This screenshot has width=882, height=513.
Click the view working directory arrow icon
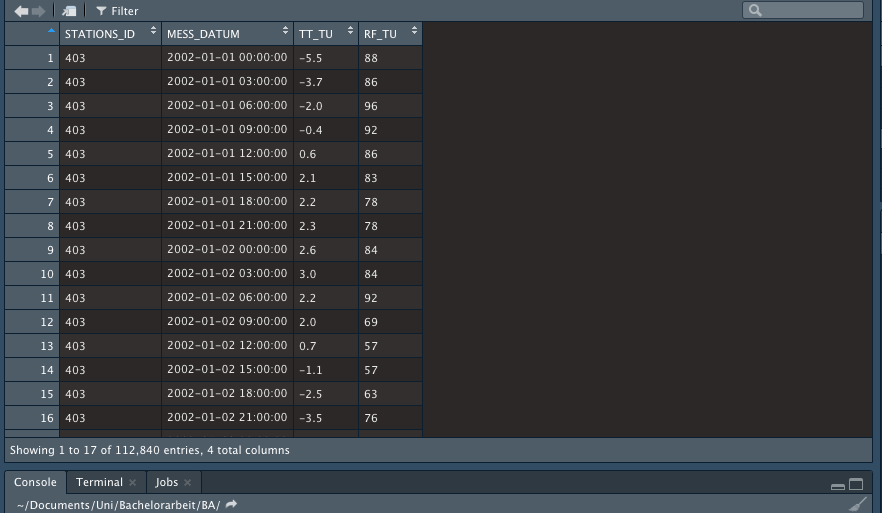pos(232,505)
